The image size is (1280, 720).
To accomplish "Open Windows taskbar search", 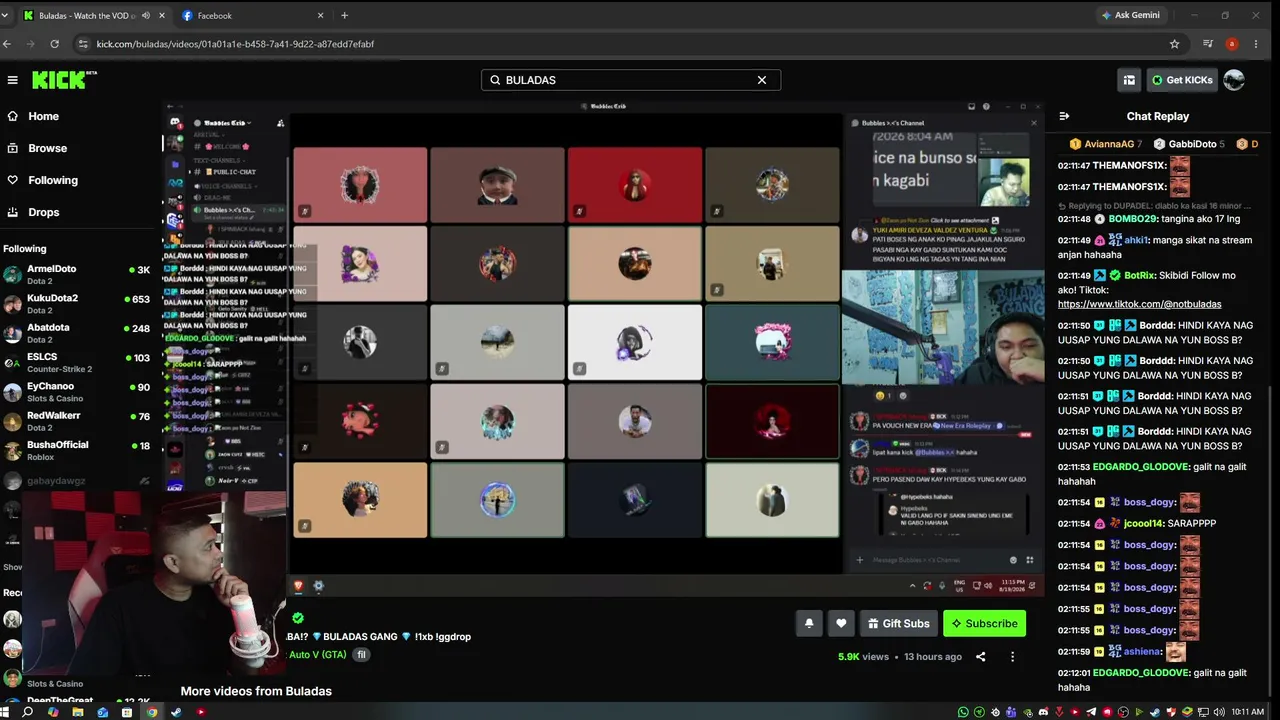I will click(x=28, y=712).
